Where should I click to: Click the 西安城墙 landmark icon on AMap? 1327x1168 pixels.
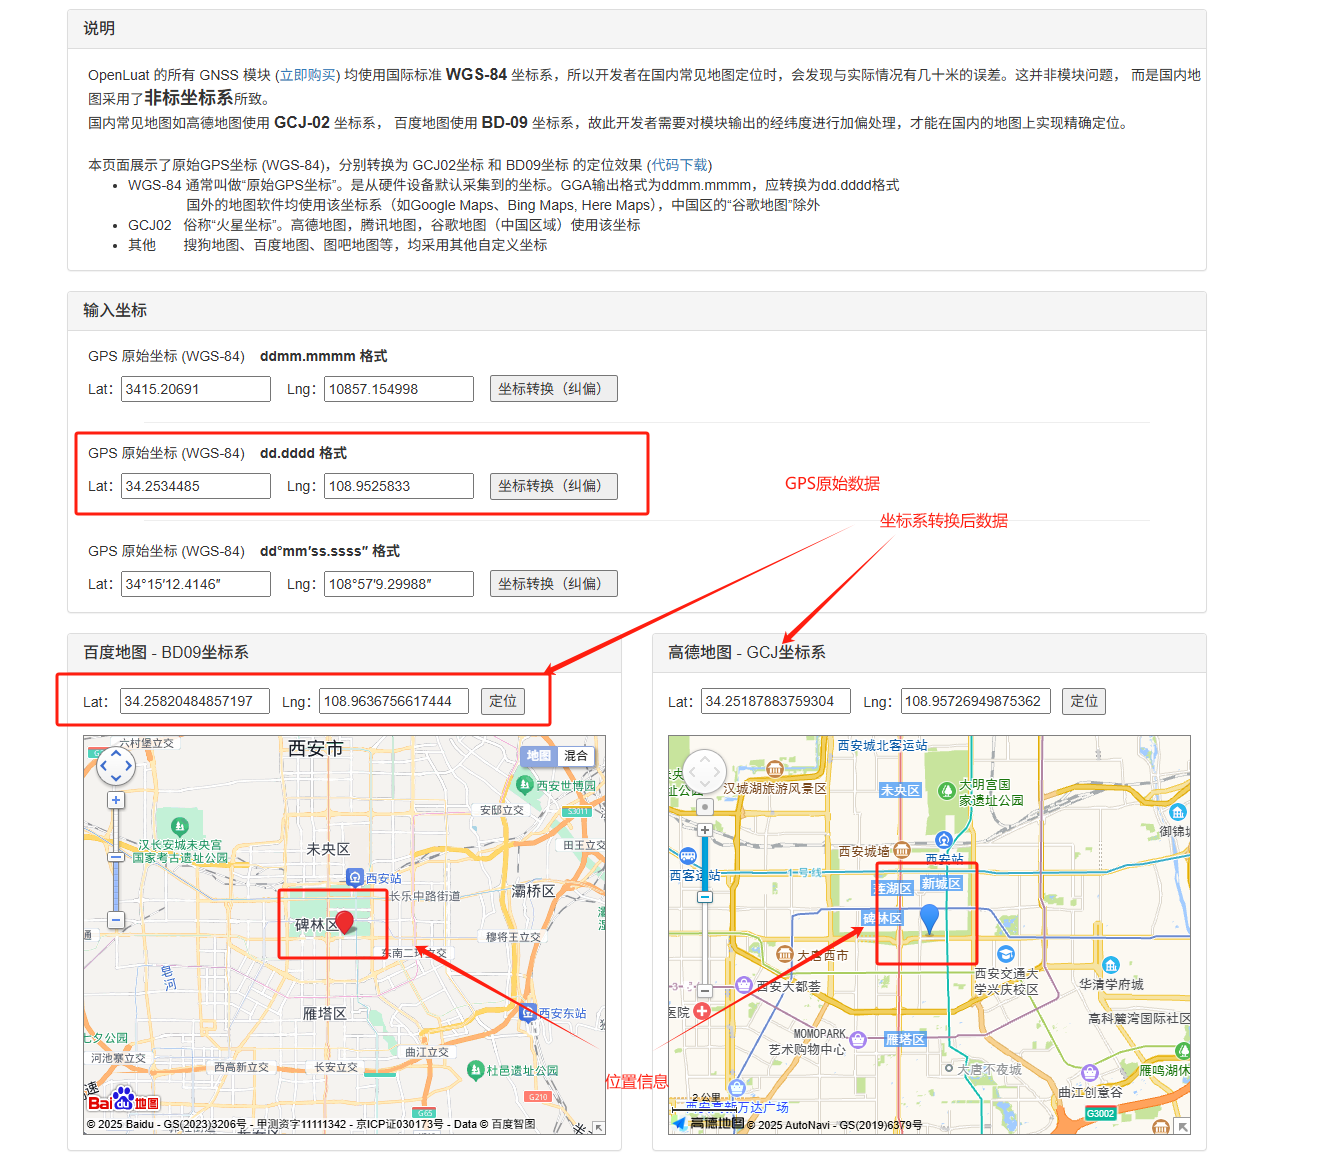click(x=901, y=850)
